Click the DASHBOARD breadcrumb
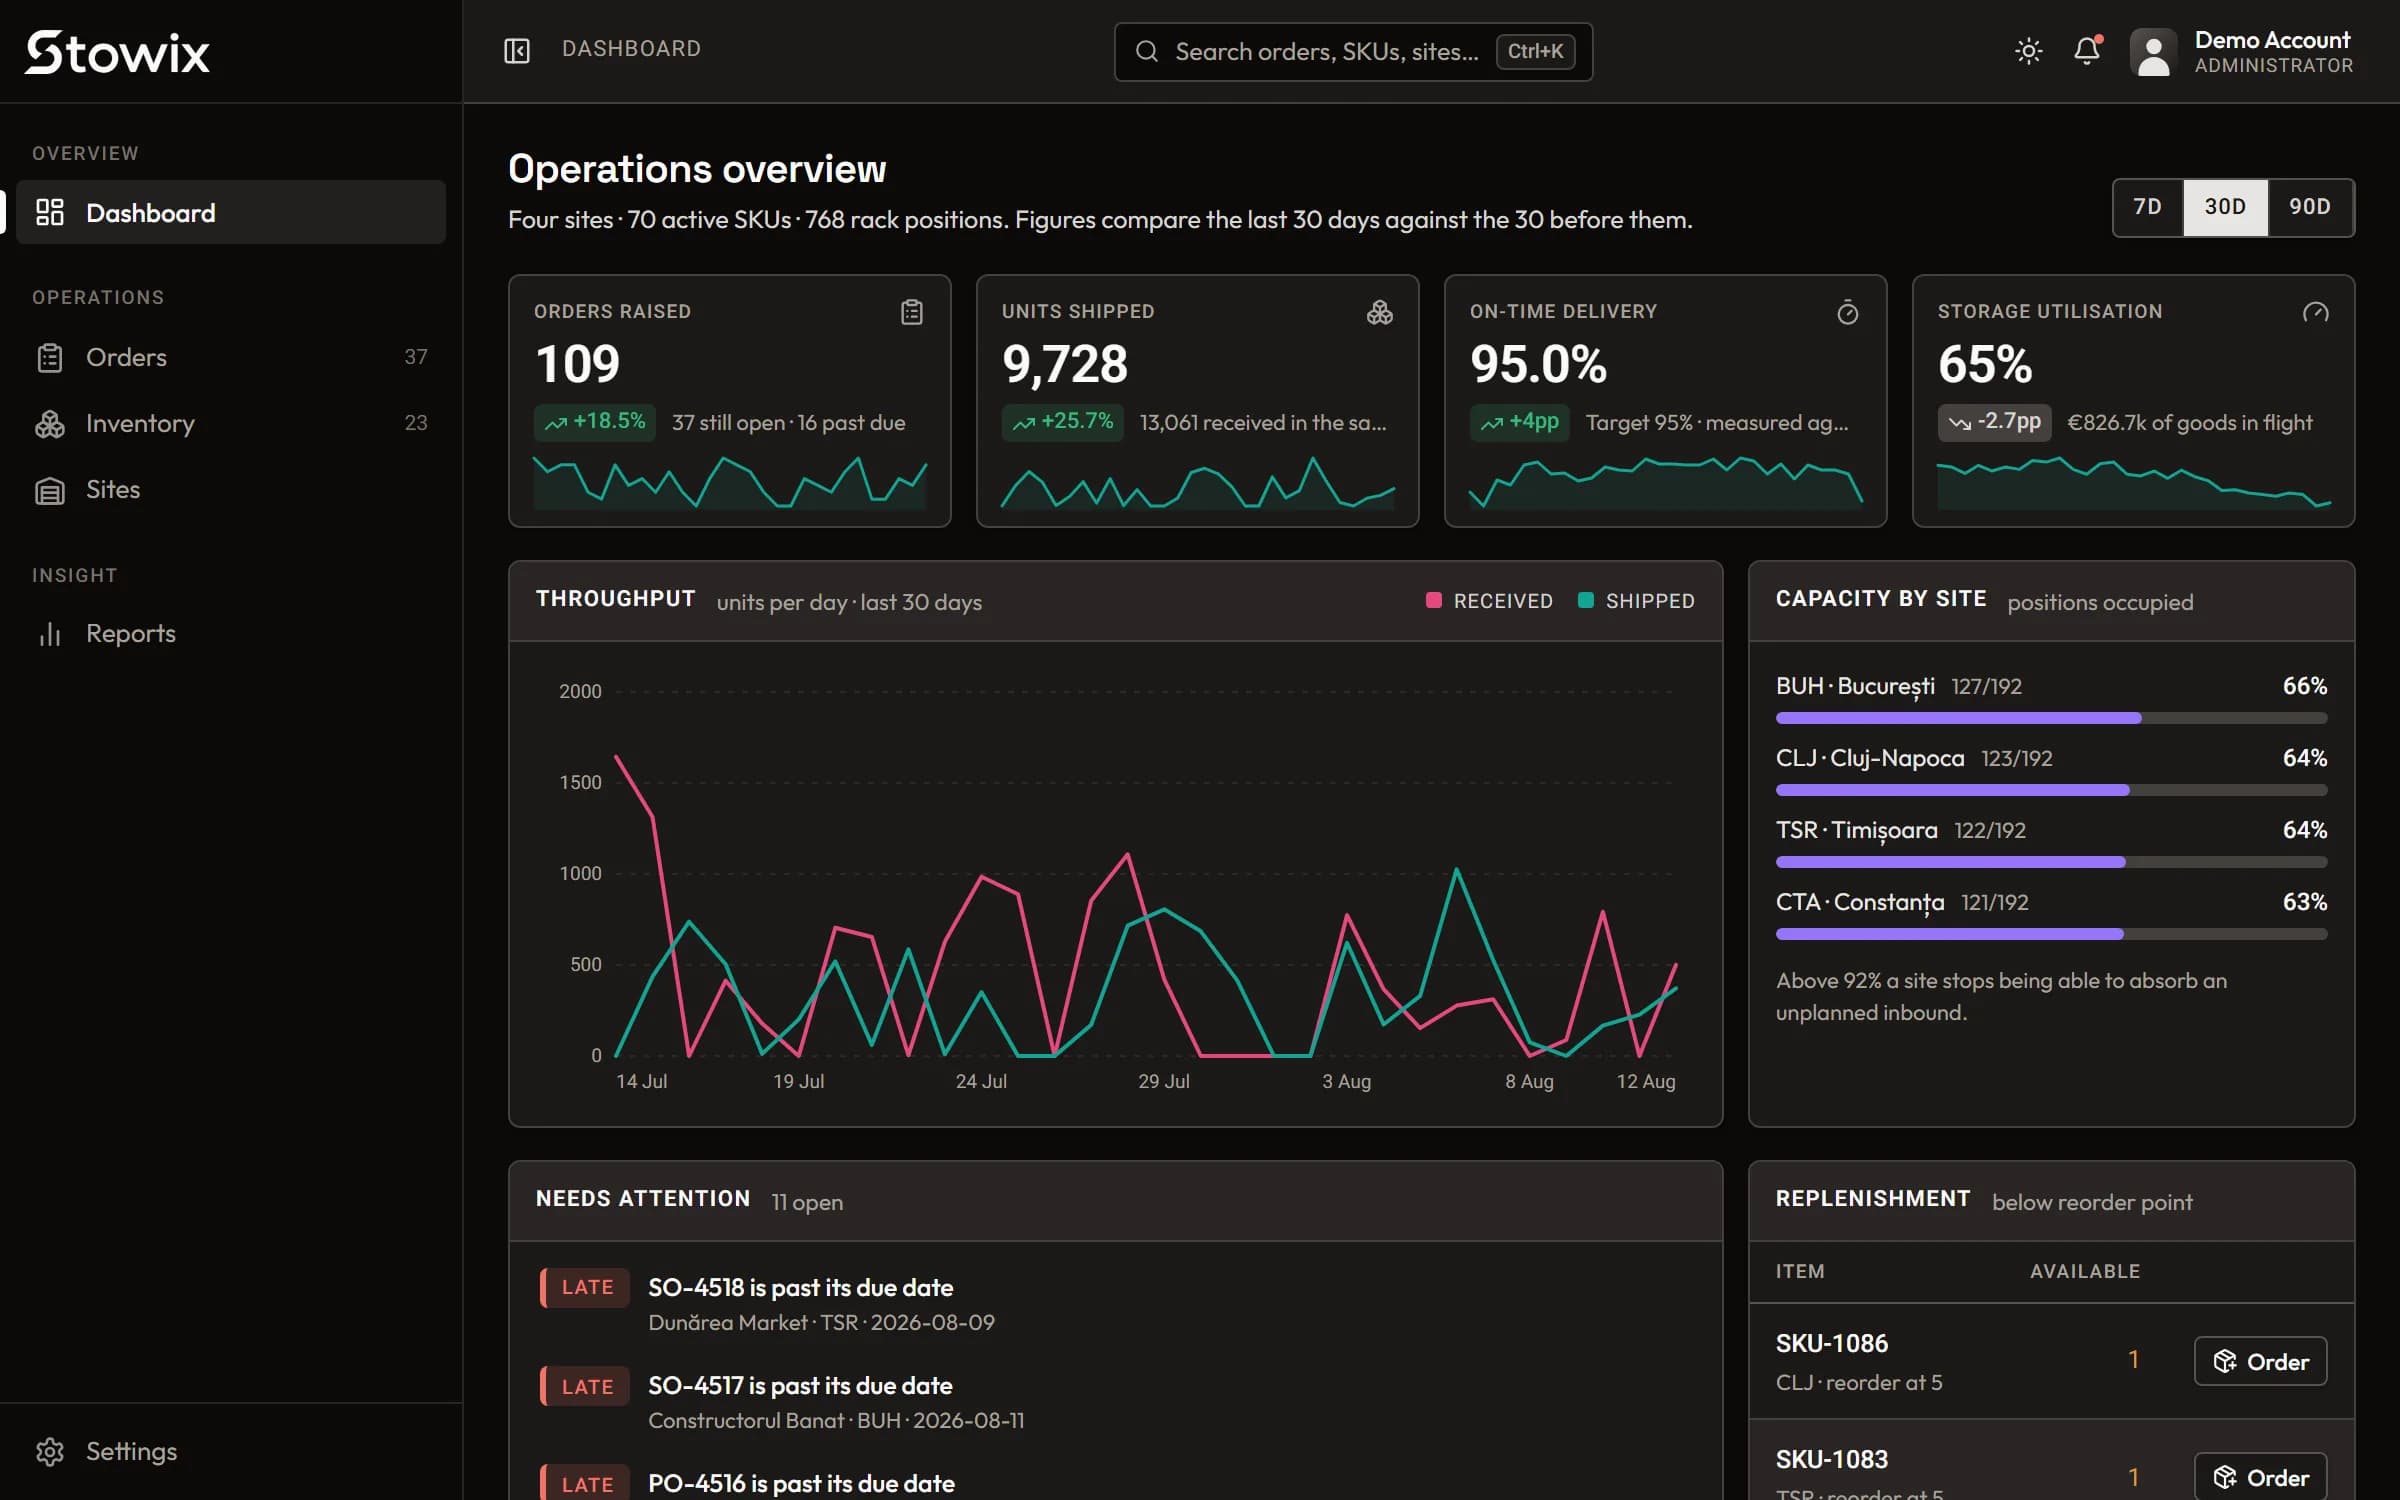This screenshot has height=1500, width=2400. 631,49
